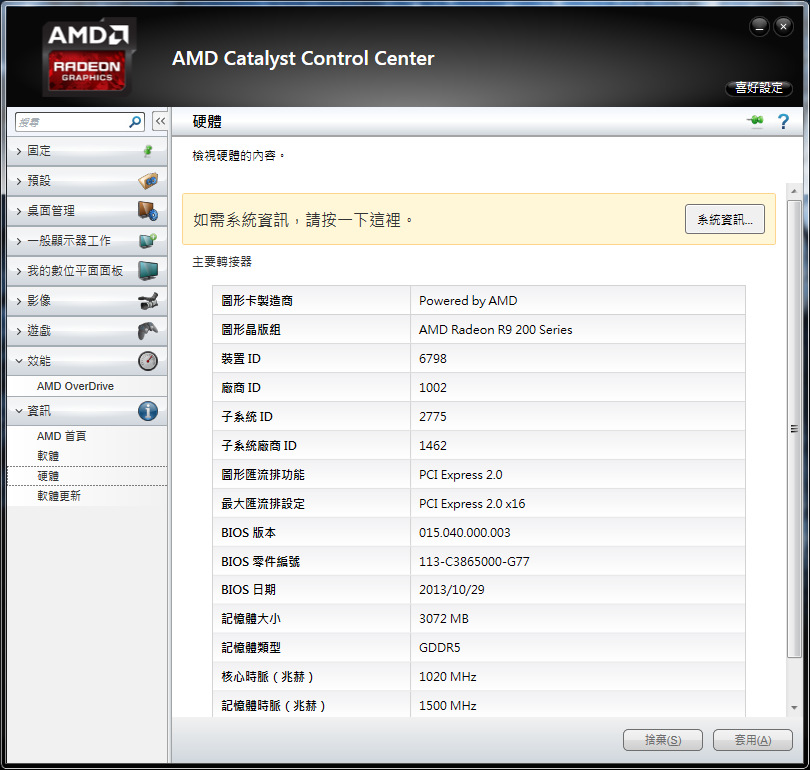Click core clock value 1020 MHz
Image resolution: width=810 pixels, height=770 pixels.
[447, 677]
